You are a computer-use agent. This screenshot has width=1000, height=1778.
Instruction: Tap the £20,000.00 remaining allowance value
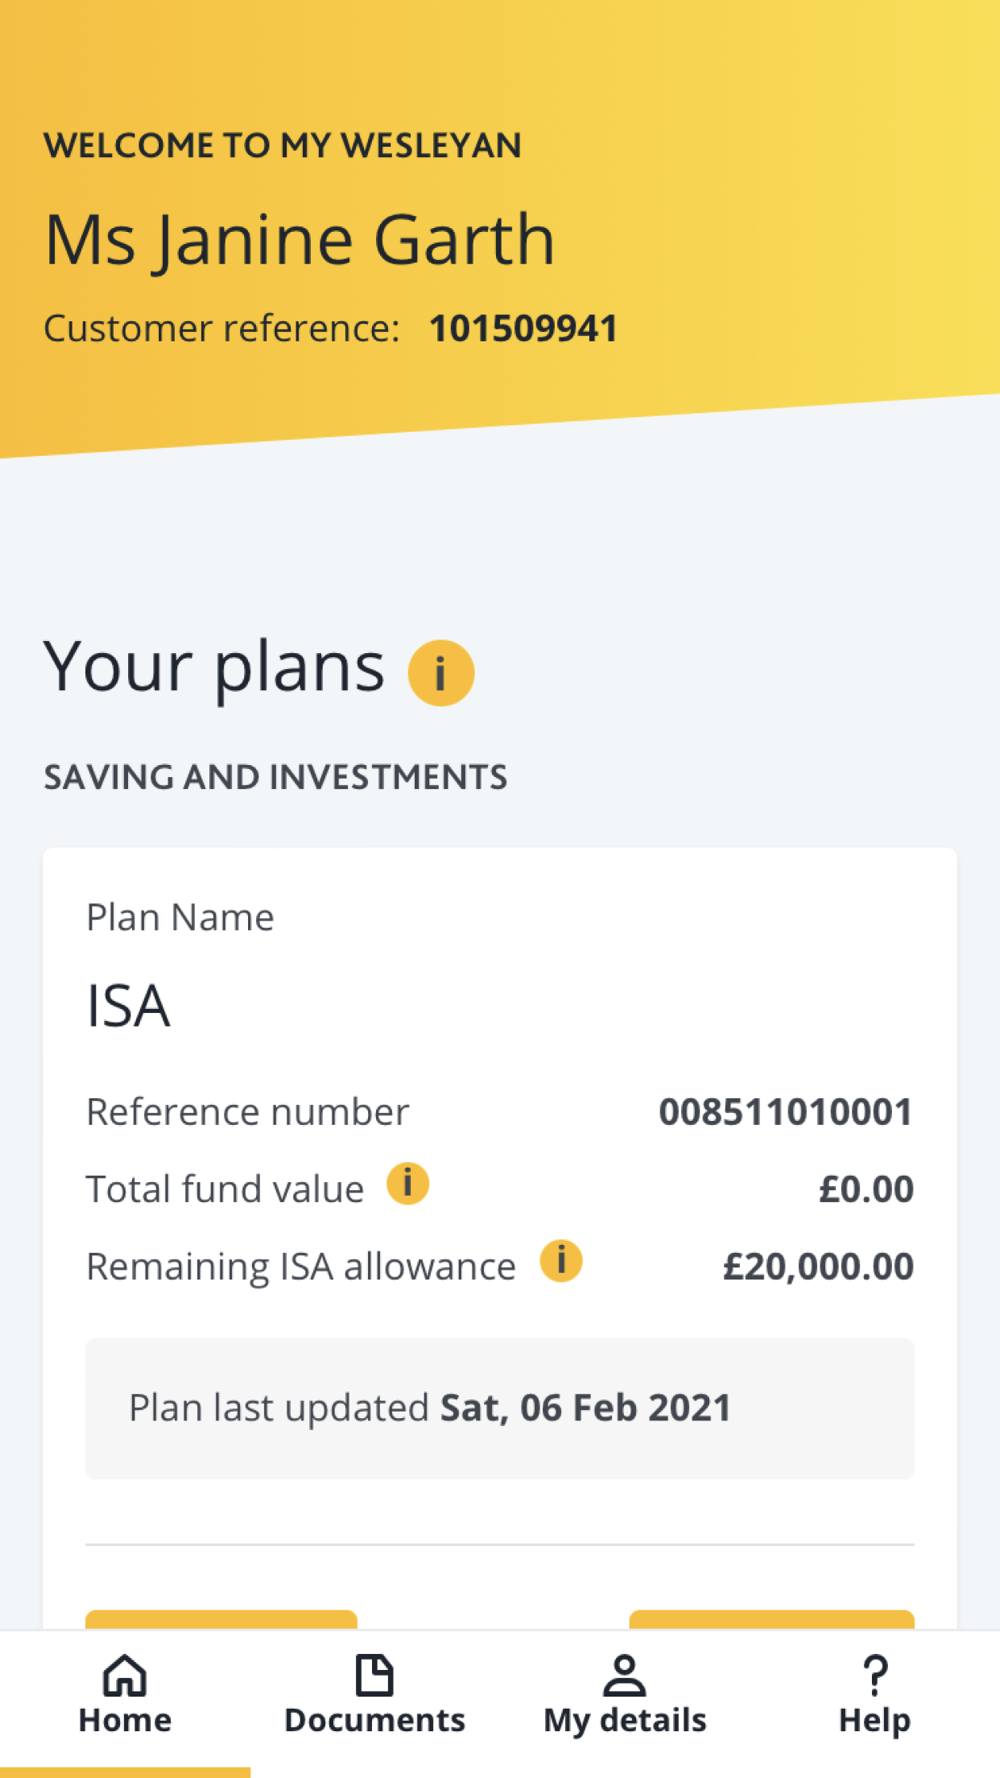tap(818, 1267)
